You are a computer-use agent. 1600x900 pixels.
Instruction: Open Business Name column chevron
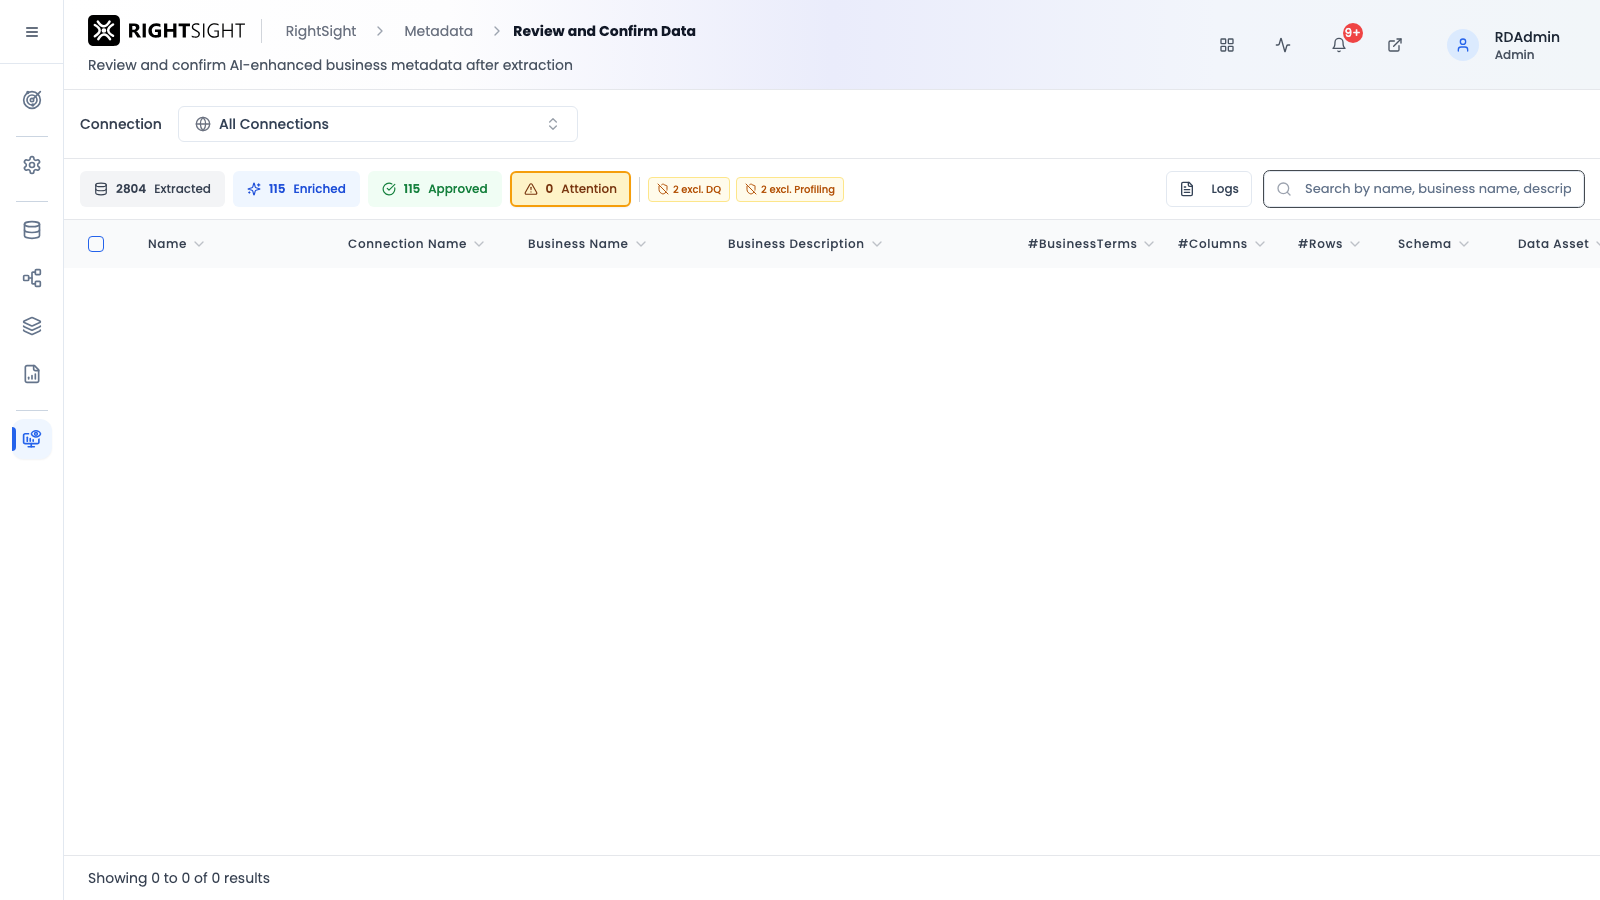click(x=641, y=244)
